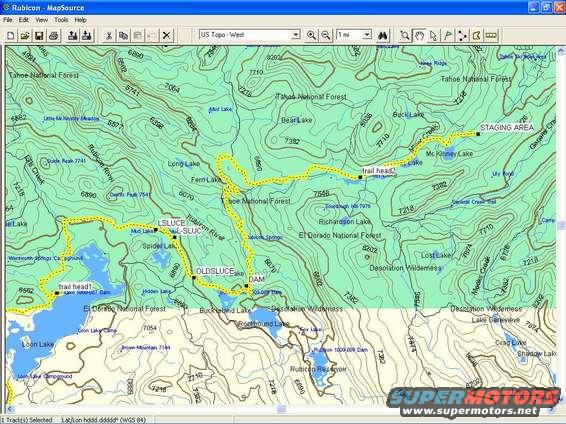
Task: Save the map with floppy icon
Action: pos(39,35)
